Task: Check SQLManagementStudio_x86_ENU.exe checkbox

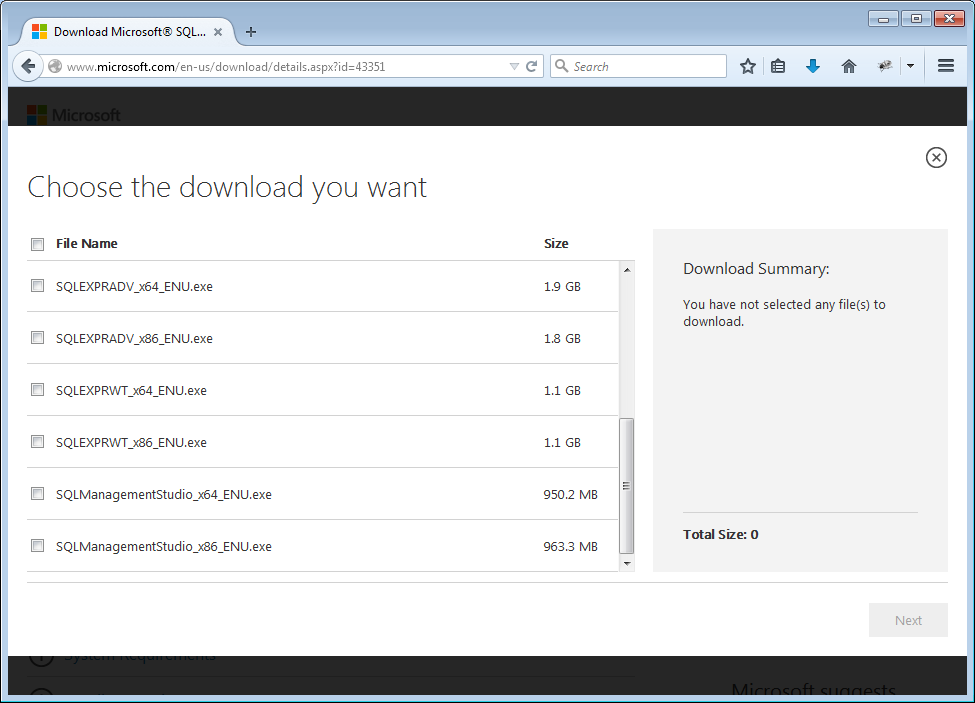Action: pos(37,546)
